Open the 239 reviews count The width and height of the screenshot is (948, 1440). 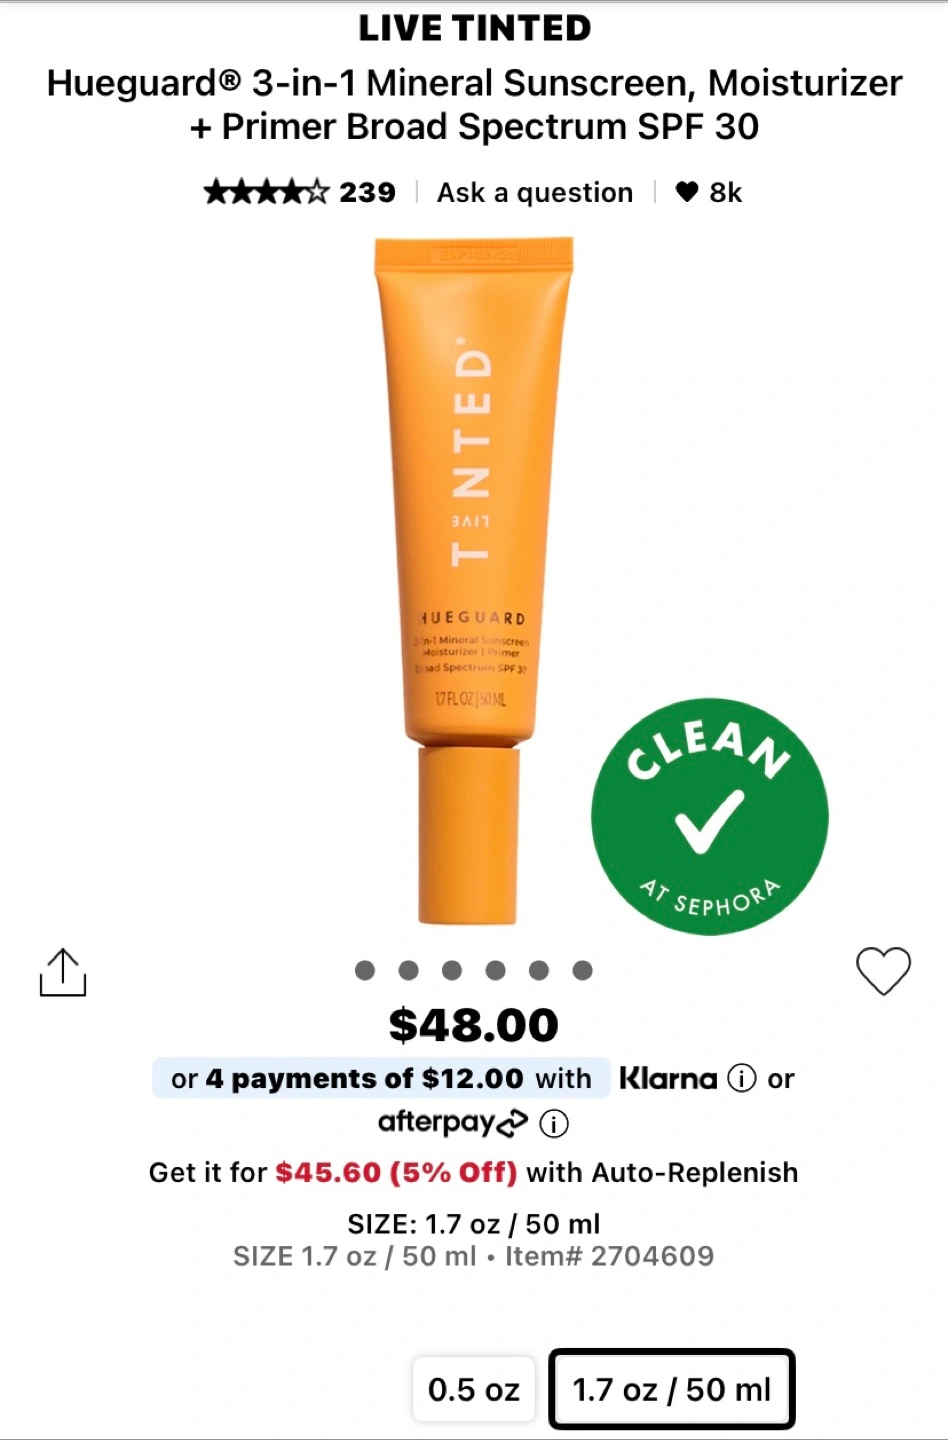(367, 192)
